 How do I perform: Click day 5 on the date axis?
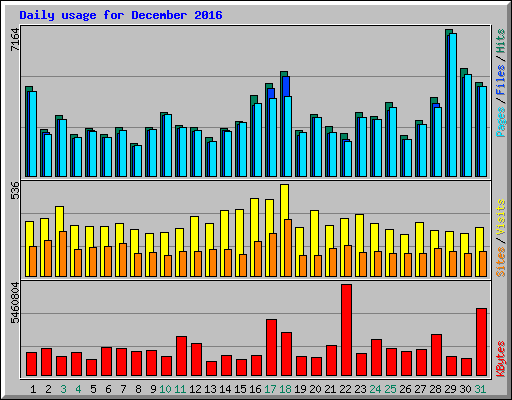[x=93, y=389]
